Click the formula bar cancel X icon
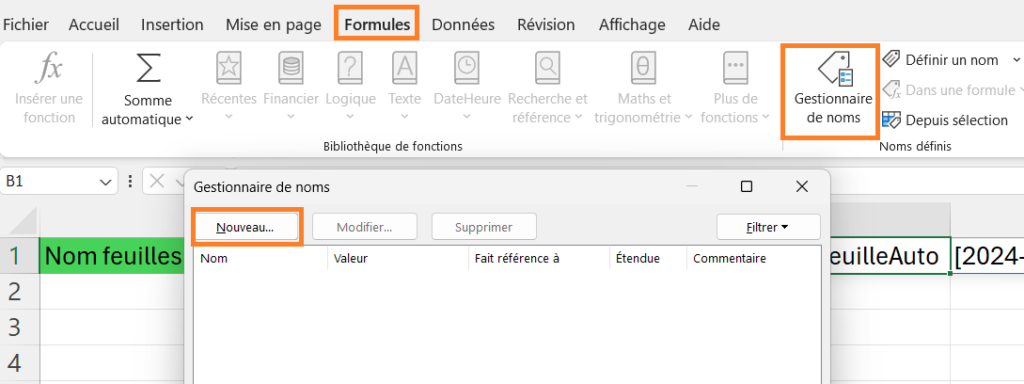Image resolution: width=1024 pixels, height=384 pixels. (x=157, y=182)
